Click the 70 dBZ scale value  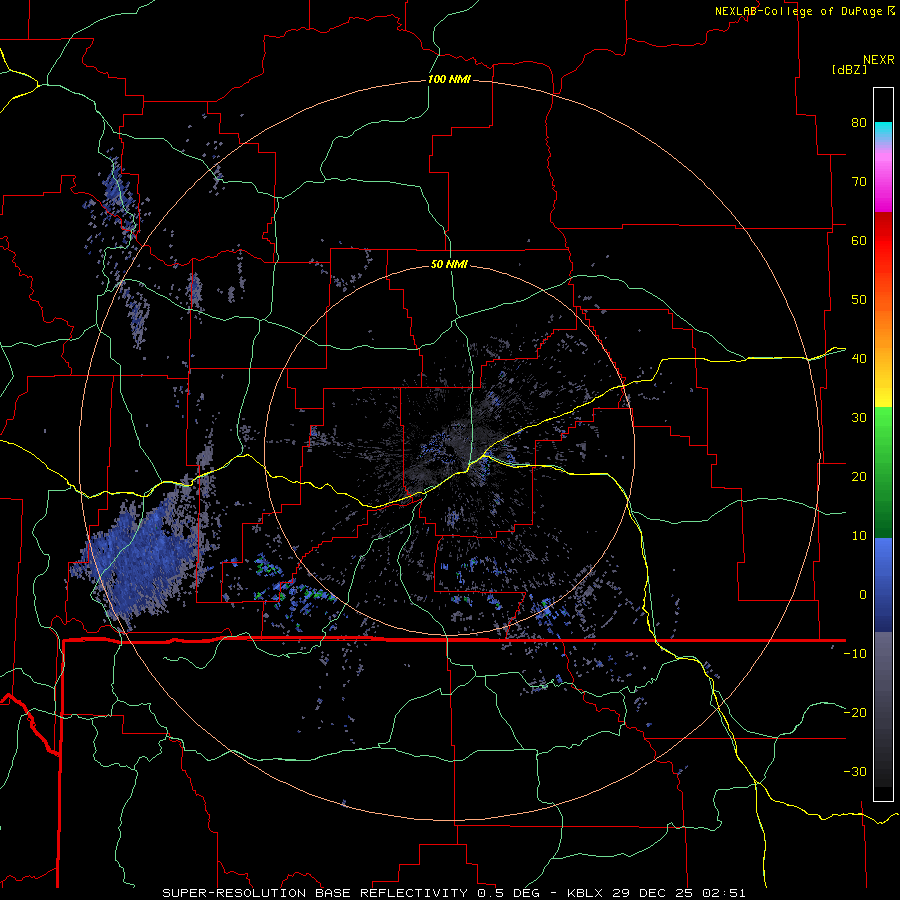coord(859,181)
